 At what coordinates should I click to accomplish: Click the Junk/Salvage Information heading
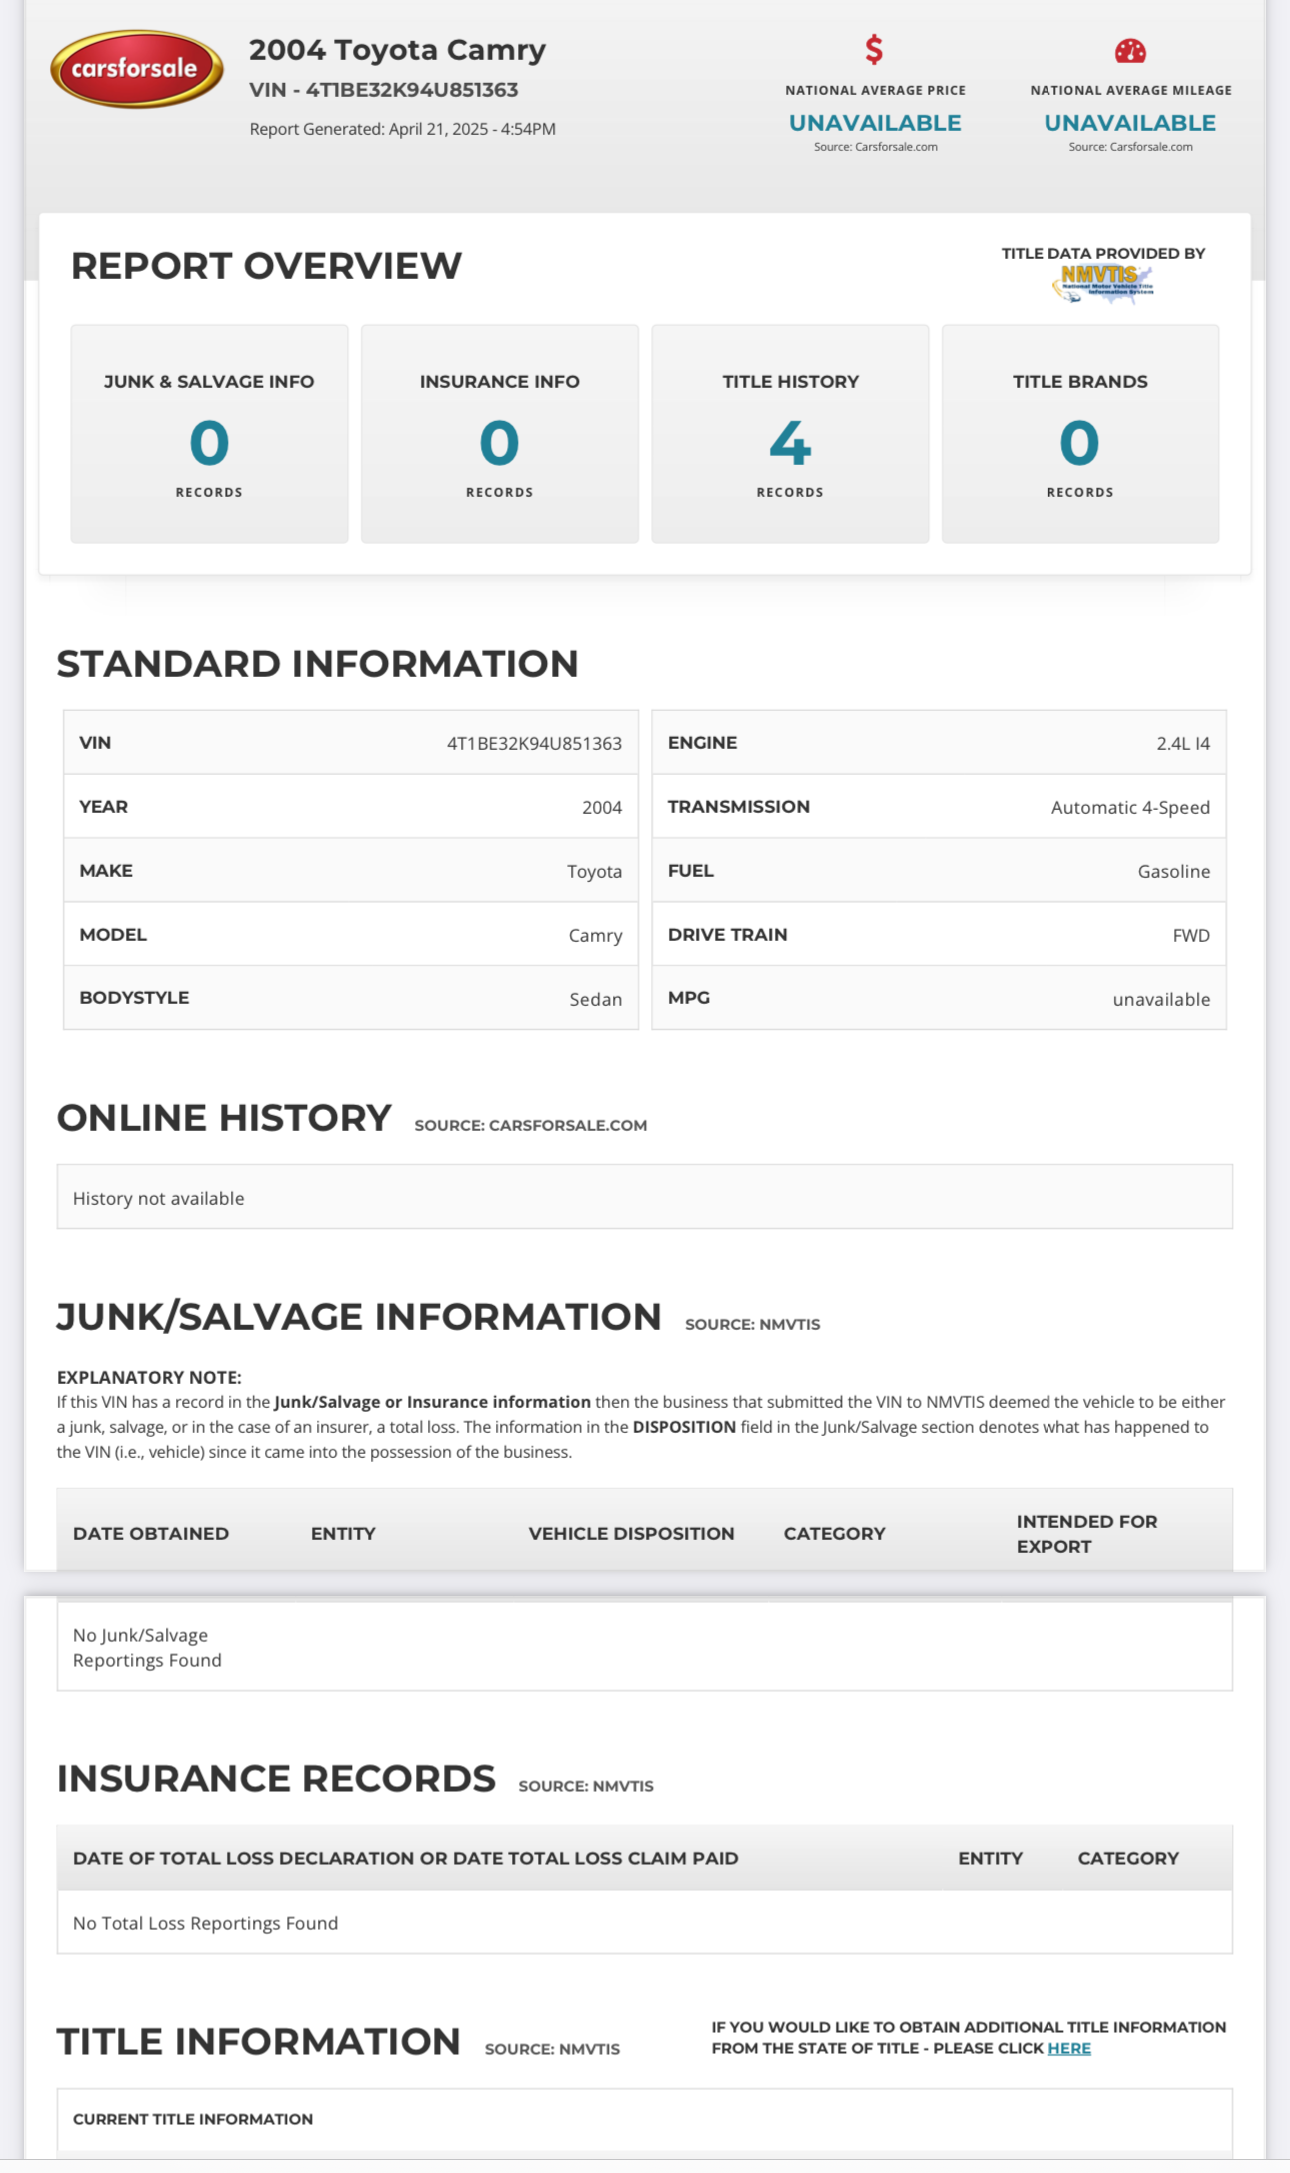tap(359, 1317)
